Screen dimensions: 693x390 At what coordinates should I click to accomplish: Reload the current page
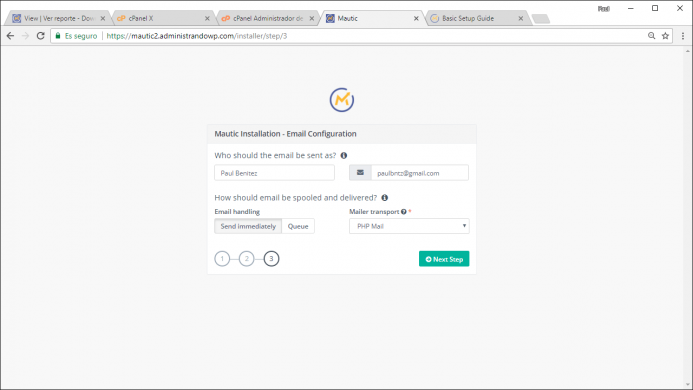coord(40,36)
